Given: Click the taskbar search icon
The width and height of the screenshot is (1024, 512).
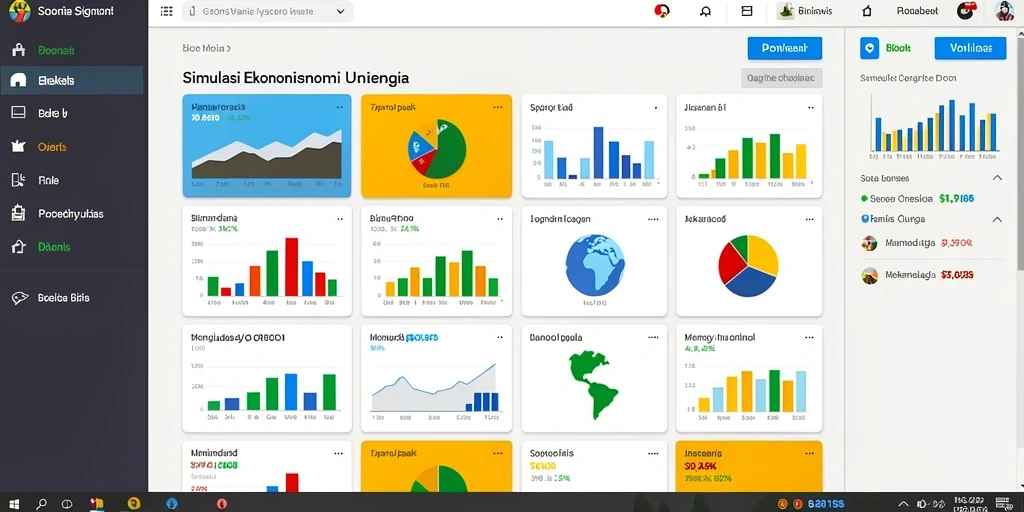Looking at the screenshot, I should click(x=41, y=504).
